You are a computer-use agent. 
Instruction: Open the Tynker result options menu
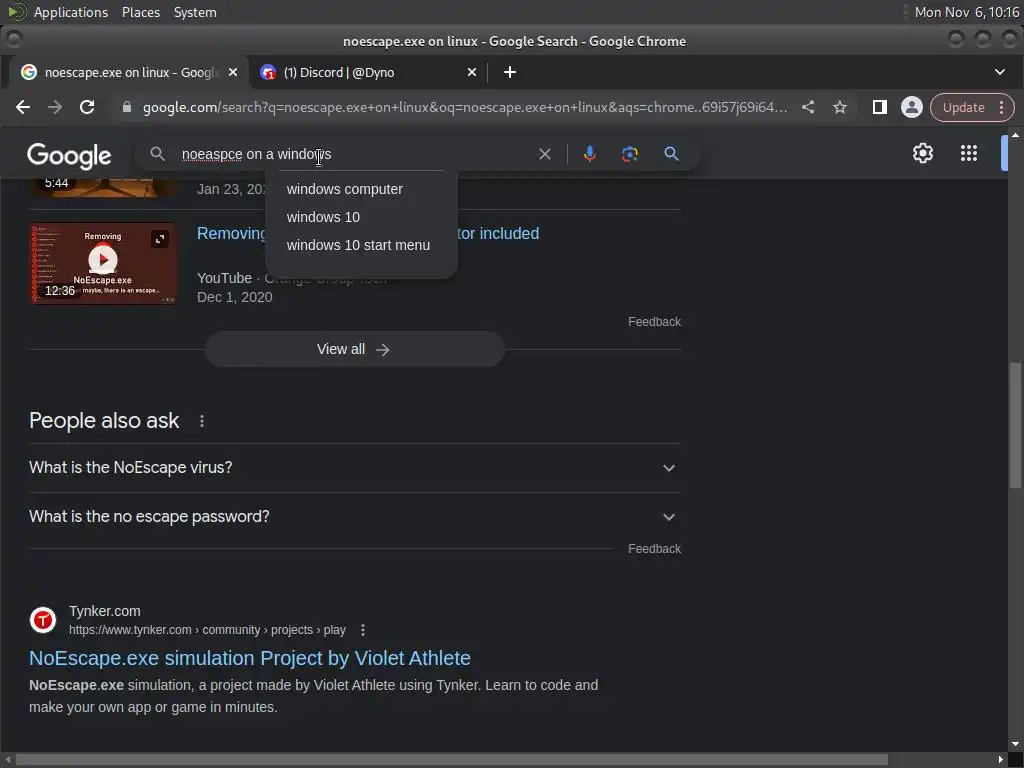[x=363, y=630]
